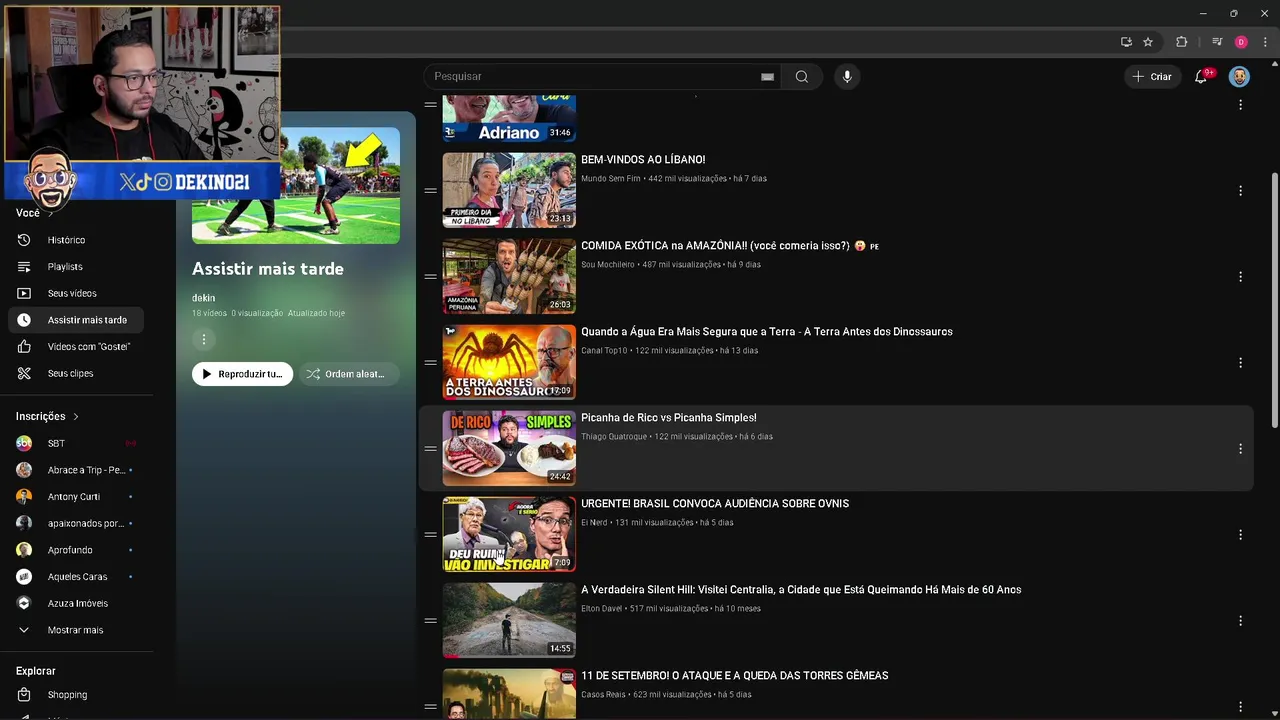Open Sou Mochileiro channel link
The image size is (1280, 720).
coord(608,265)
